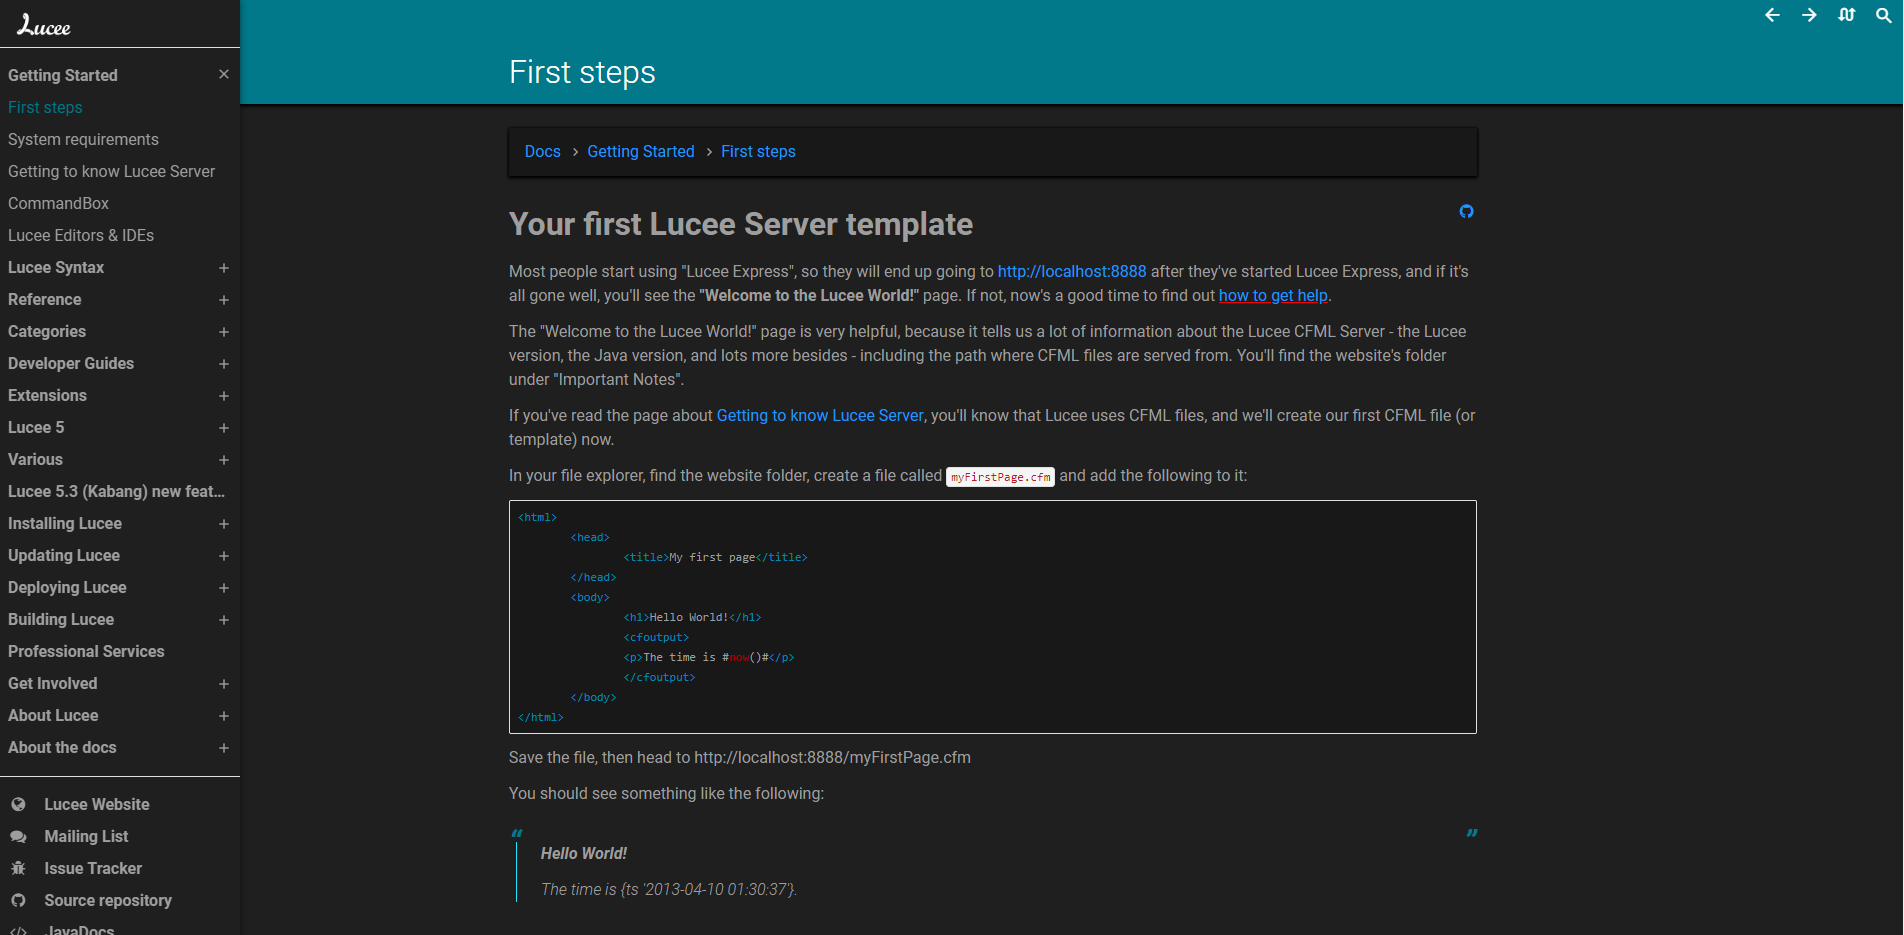Open First steps in sidebar

coord(45,107)
